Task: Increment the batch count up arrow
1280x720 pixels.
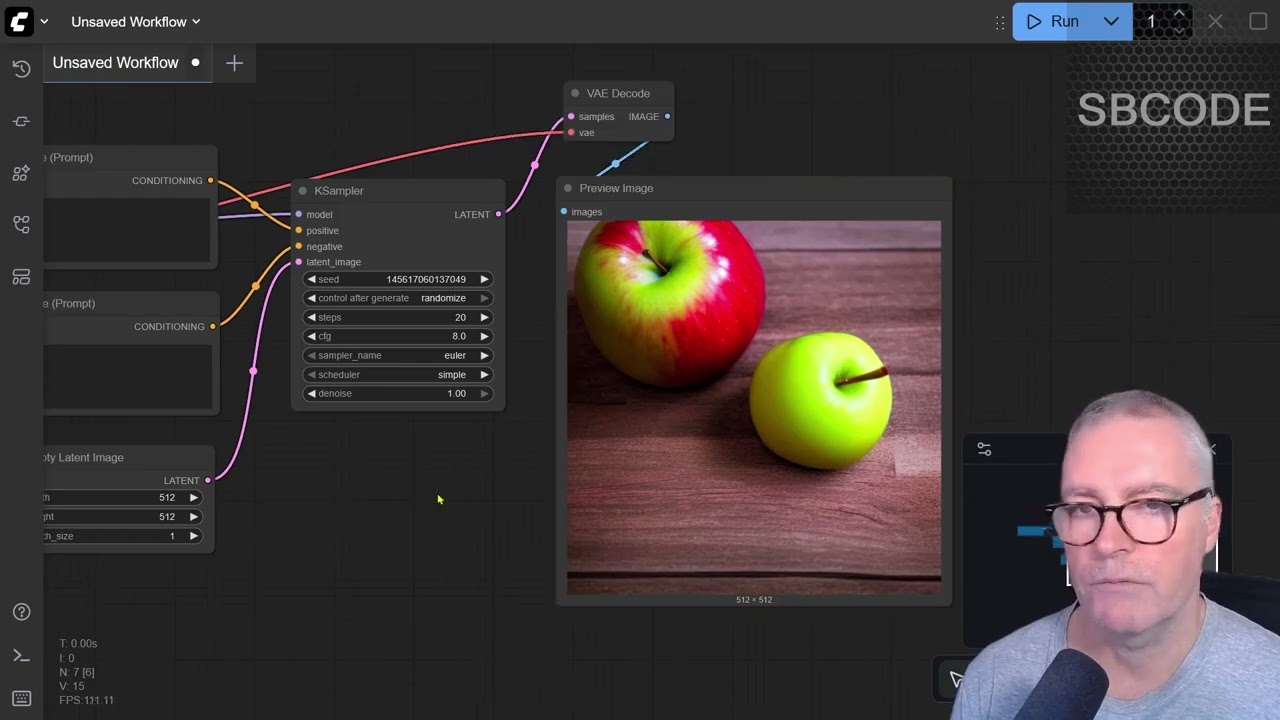Action: pyautogui.click(x=1179, y=14)
